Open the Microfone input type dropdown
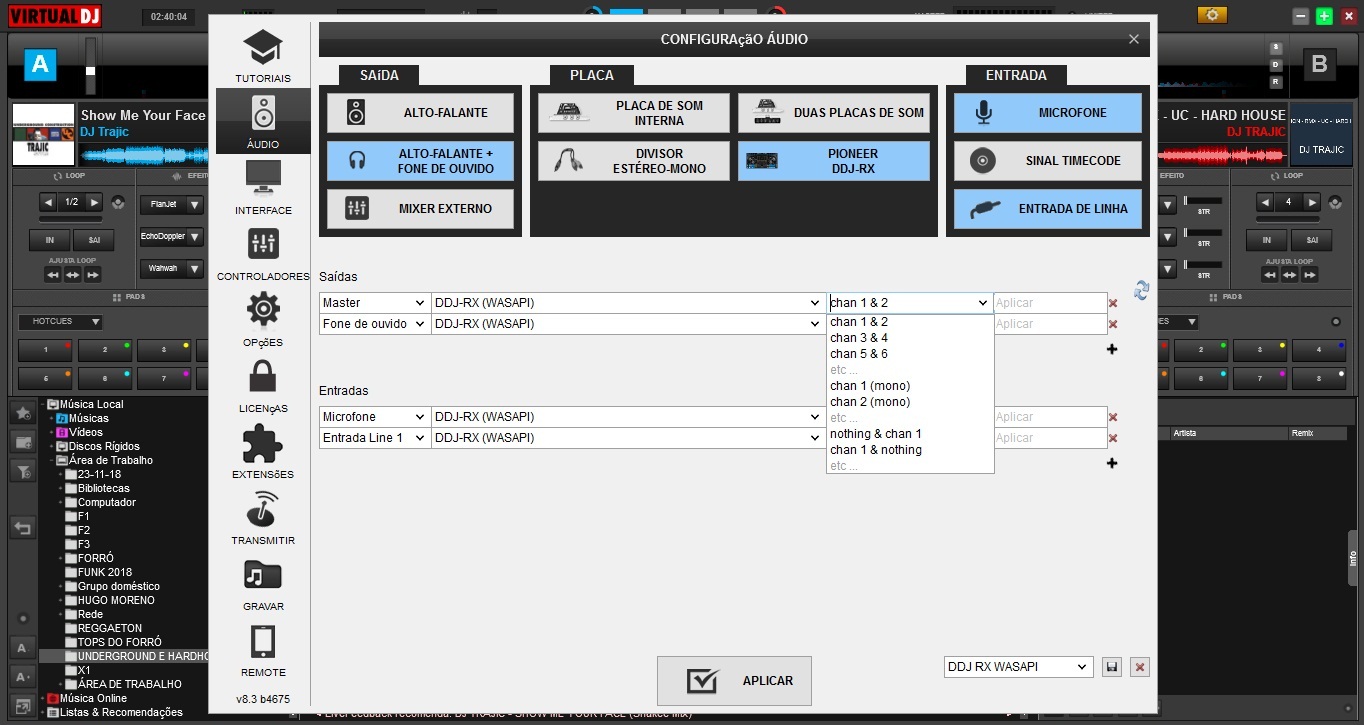 375,417
